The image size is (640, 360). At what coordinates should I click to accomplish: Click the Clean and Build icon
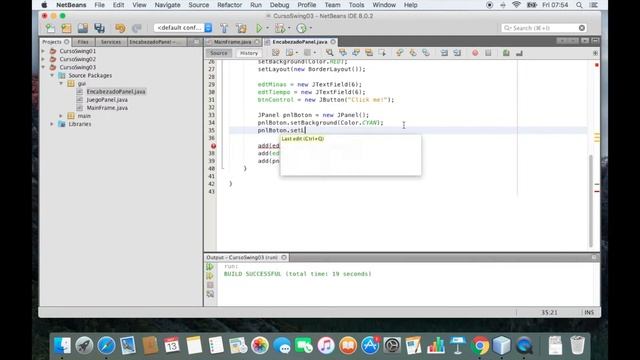tap(241, 28)
